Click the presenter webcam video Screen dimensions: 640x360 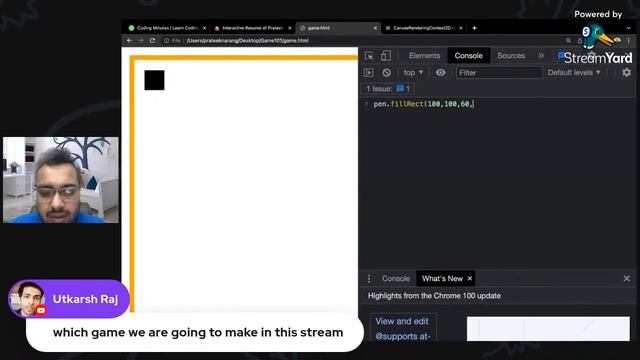pyautogui.click(x=61, y=180)
